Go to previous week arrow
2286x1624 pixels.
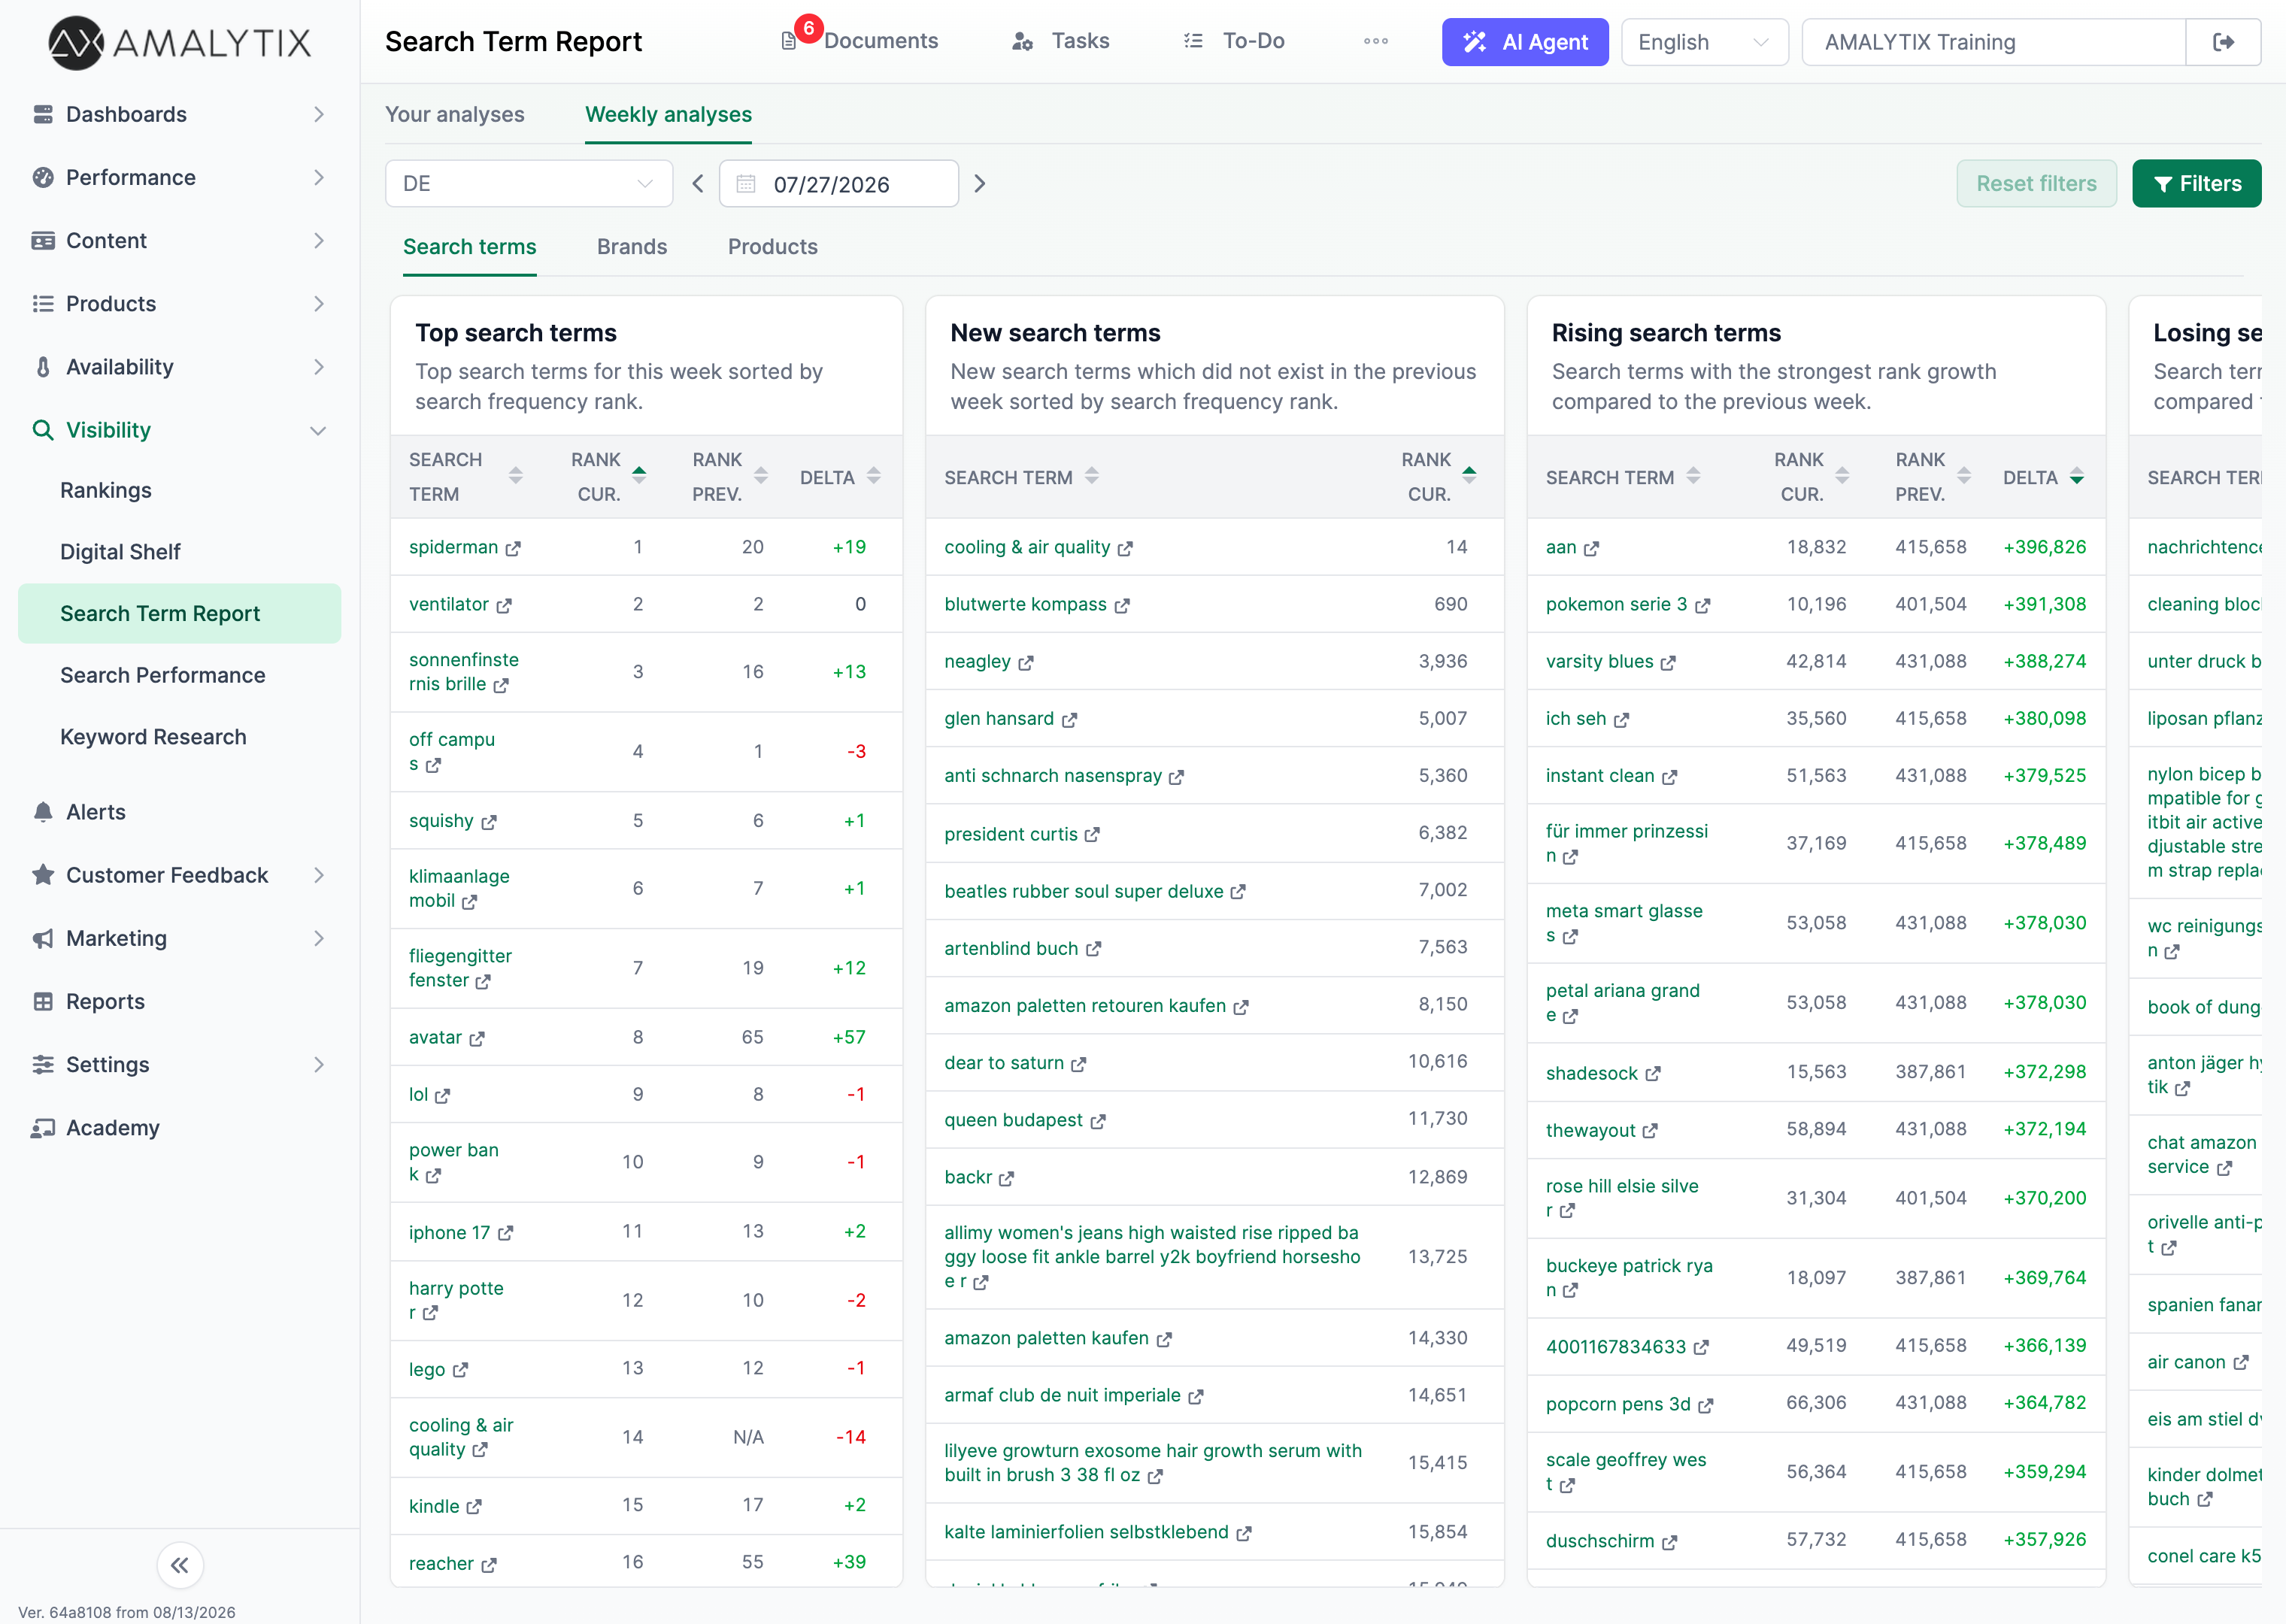coord(698,184)
